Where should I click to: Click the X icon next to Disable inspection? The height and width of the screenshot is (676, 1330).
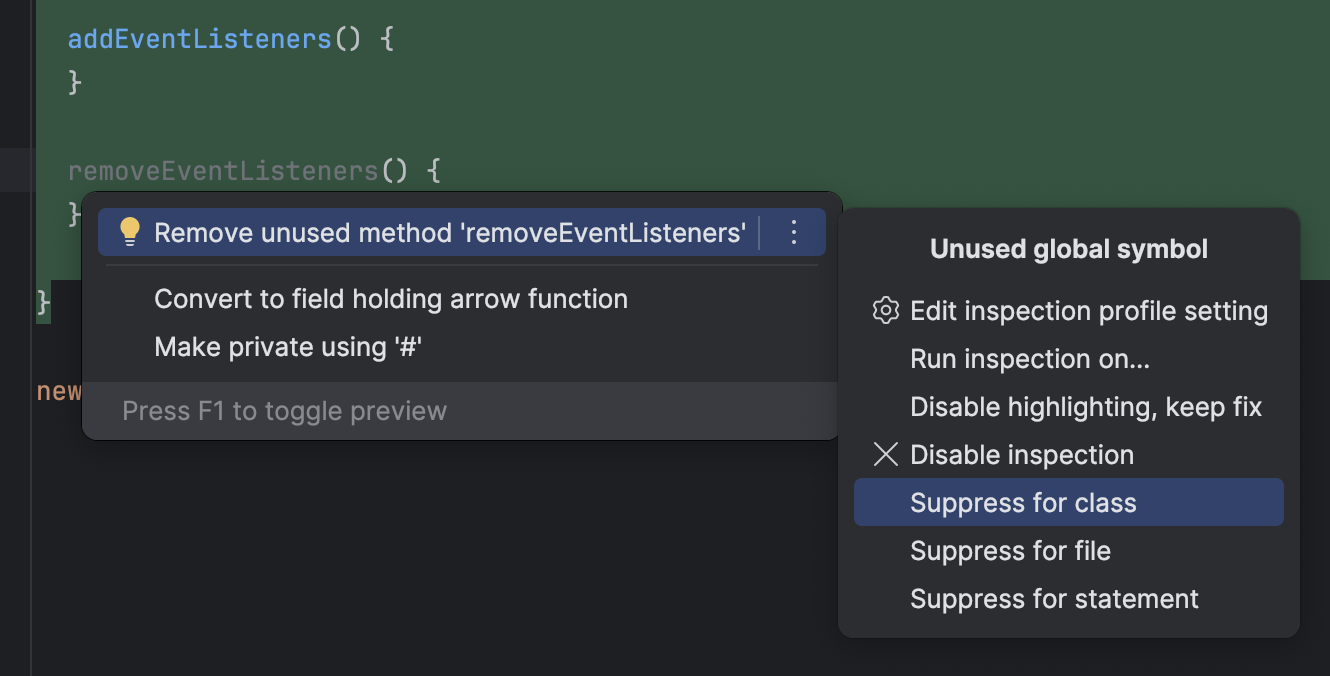(x=885, y=454)
